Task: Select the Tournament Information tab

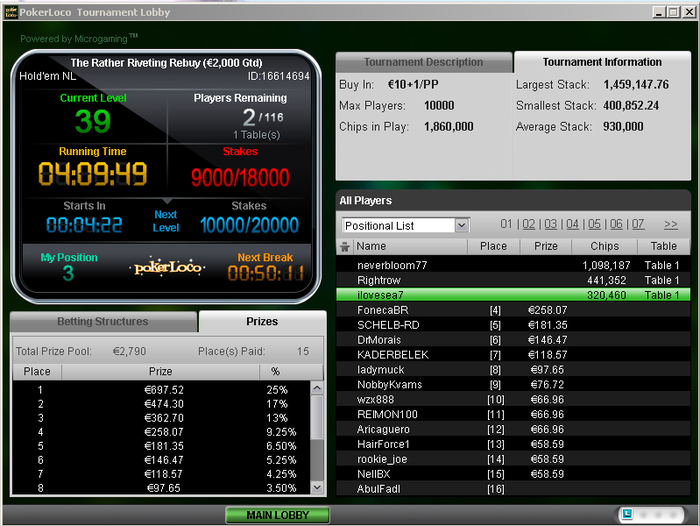Action: 602,62
